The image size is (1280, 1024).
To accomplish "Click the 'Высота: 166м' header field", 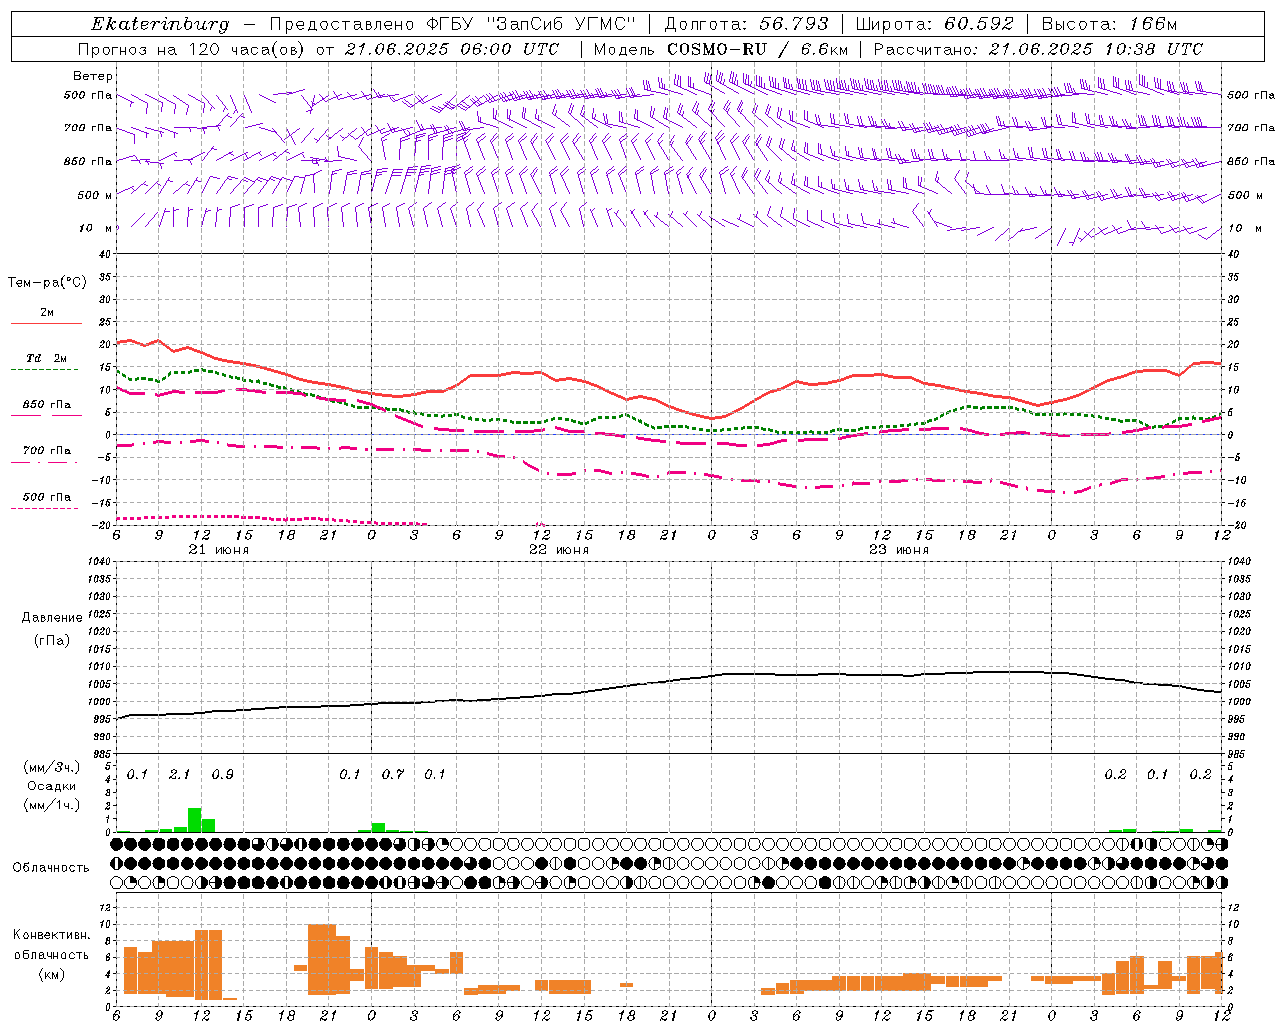I will (x=1109, y=24).
